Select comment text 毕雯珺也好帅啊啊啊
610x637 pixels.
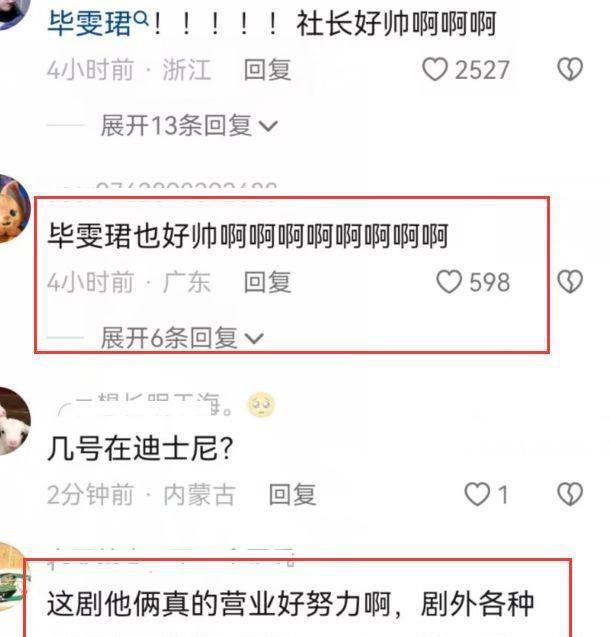pos(248,236)
